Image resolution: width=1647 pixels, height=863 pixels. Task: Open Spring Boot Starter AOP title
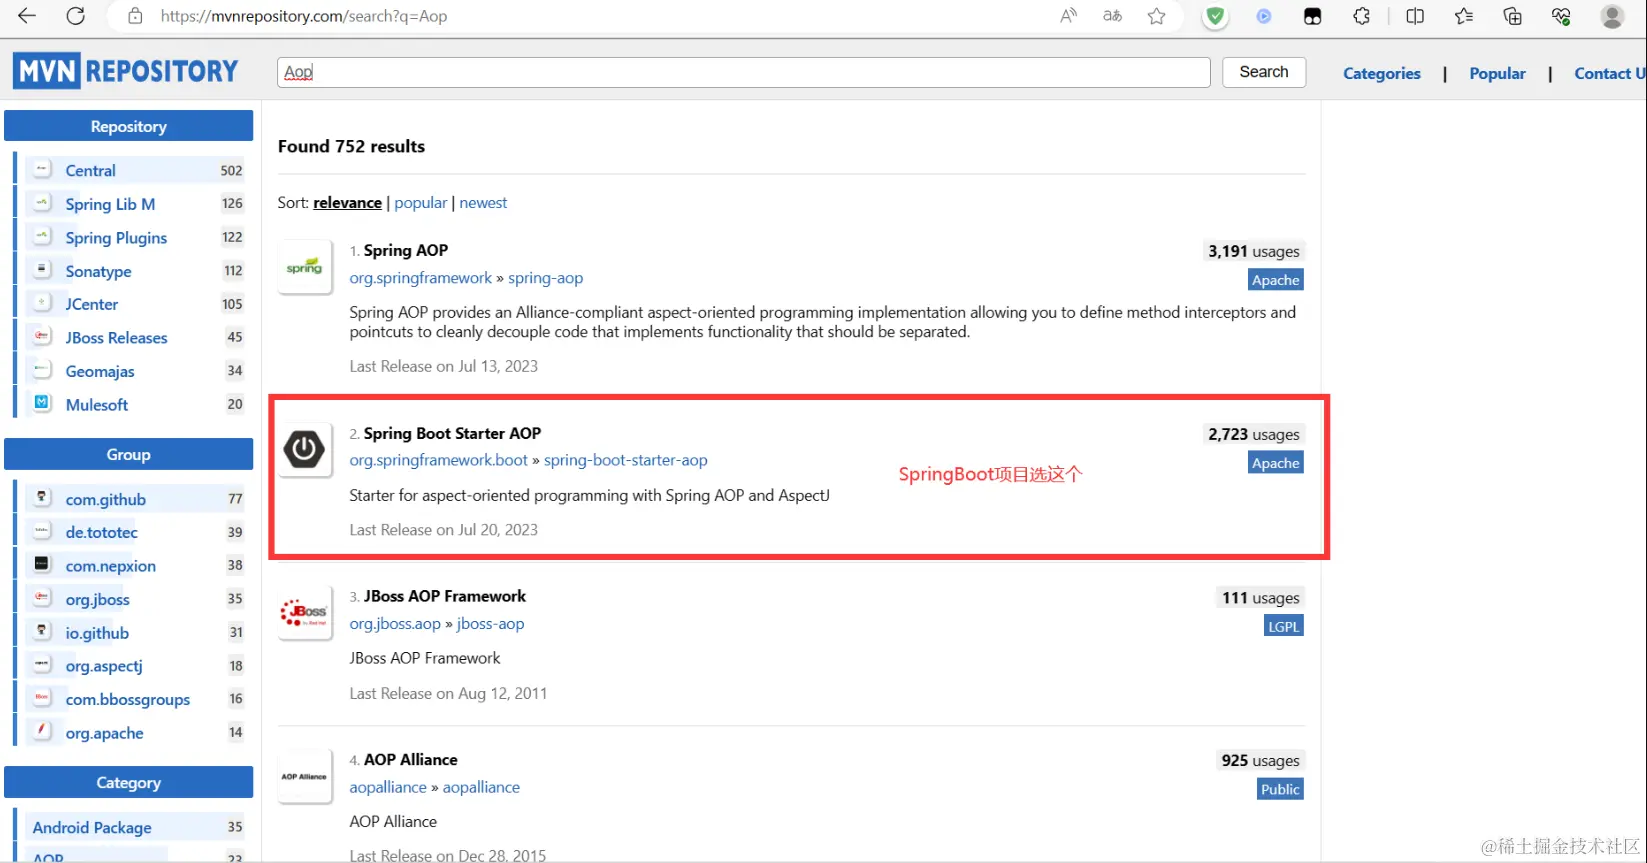point(452,433)
